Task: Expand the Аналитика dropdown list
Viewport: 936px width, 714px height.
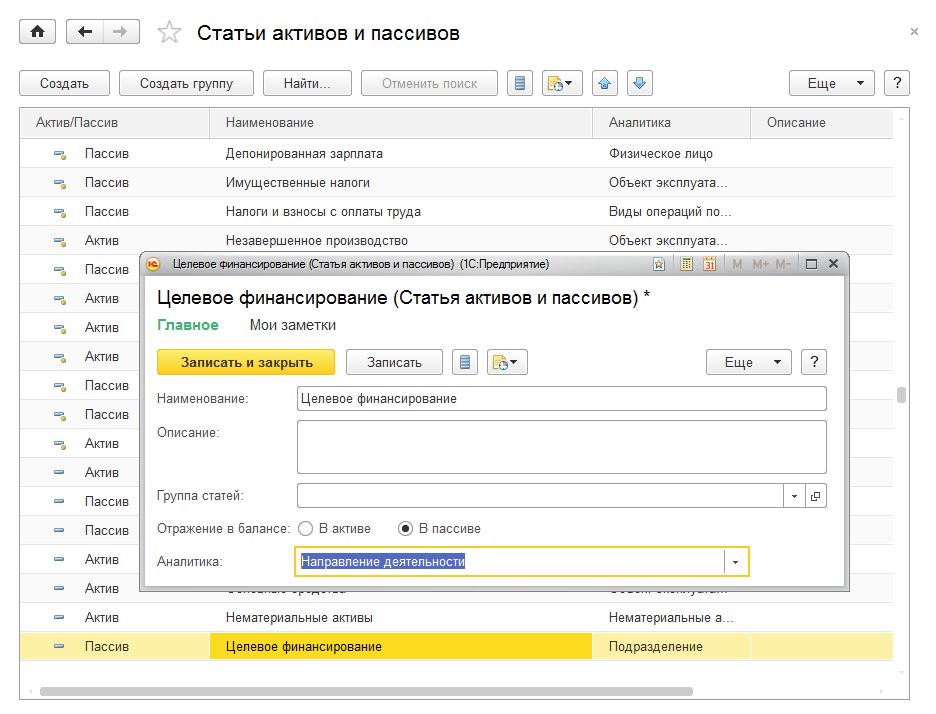Action: coord(736,562)
